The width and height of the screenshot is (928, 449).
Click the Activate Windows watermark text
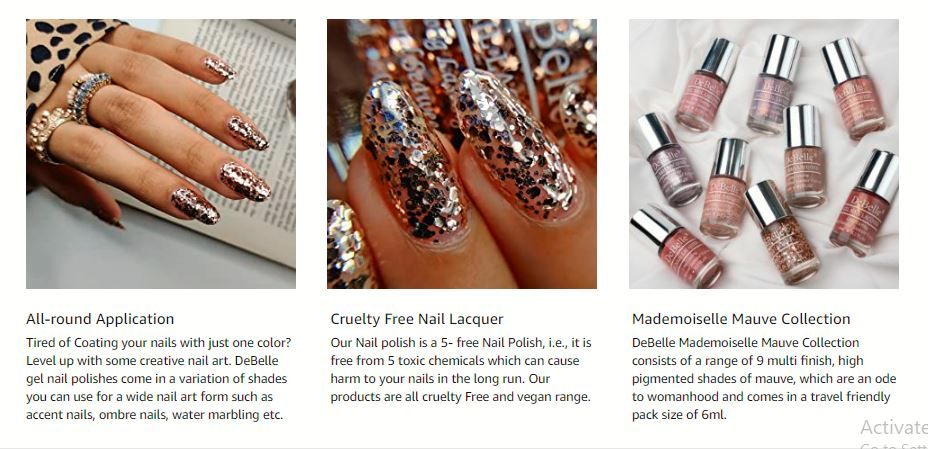coord(894,427)
